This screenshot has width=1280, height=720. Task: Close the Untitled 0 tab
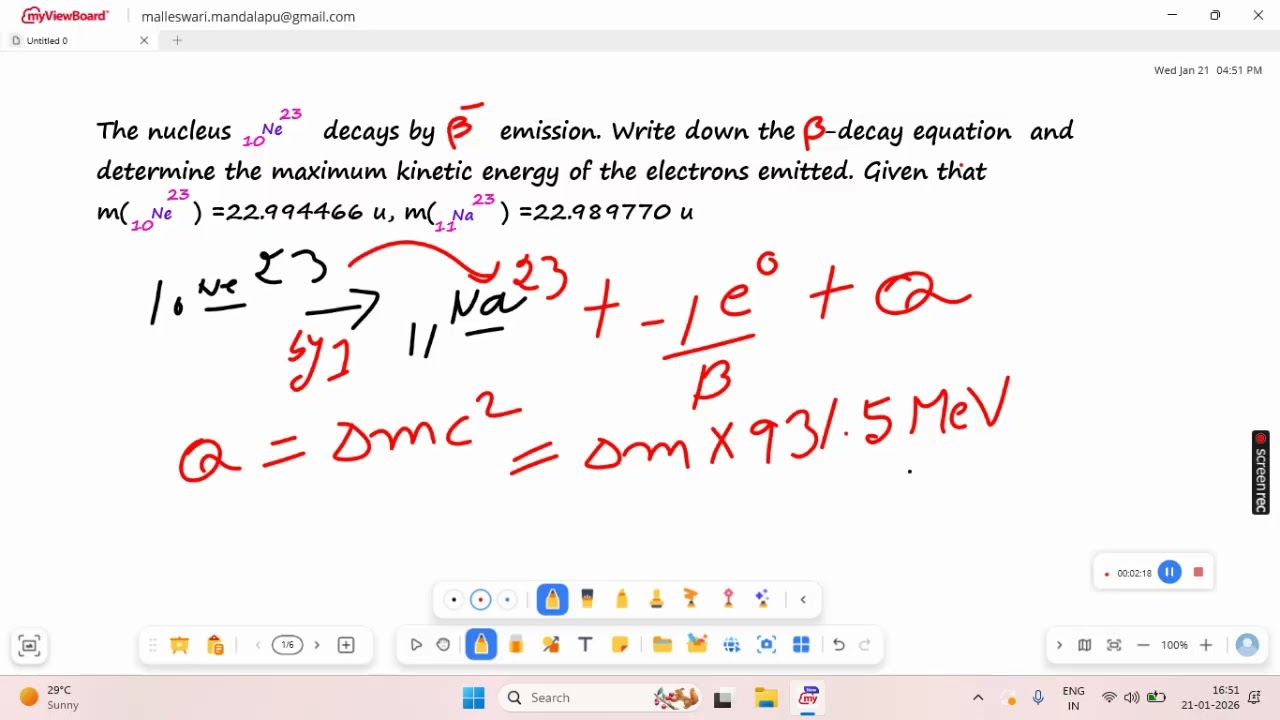[x=144, y=40]
